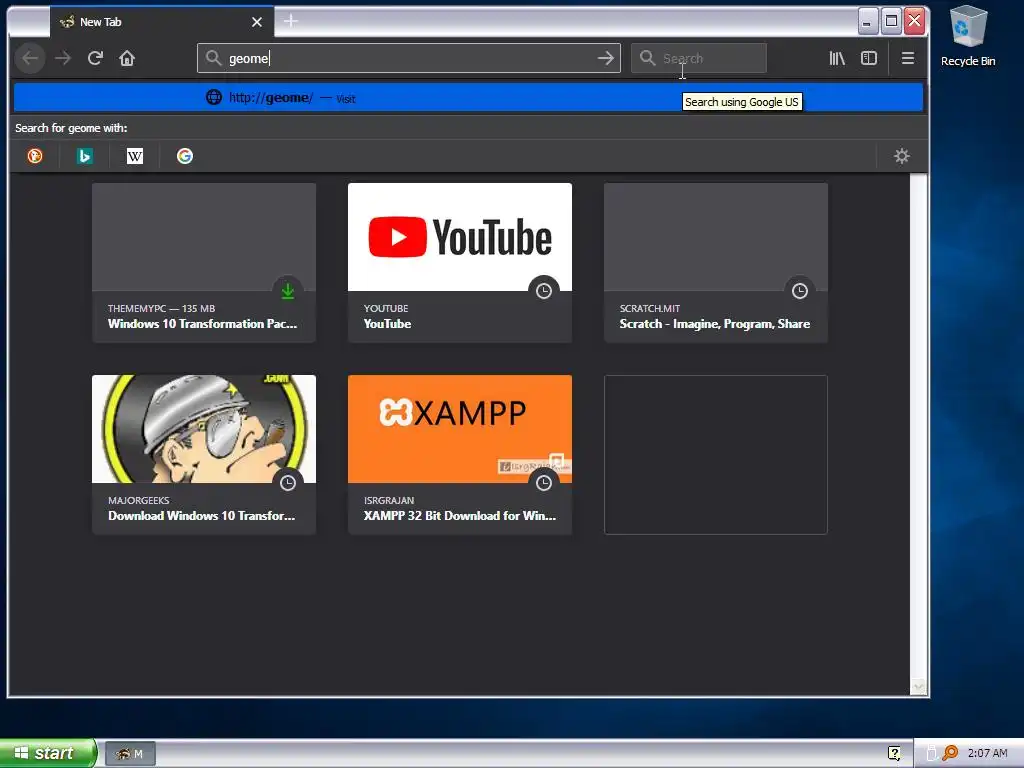Search geome with Google icon
The image size is (1024, 768).
pyautogui.click(x=185, y=156)
